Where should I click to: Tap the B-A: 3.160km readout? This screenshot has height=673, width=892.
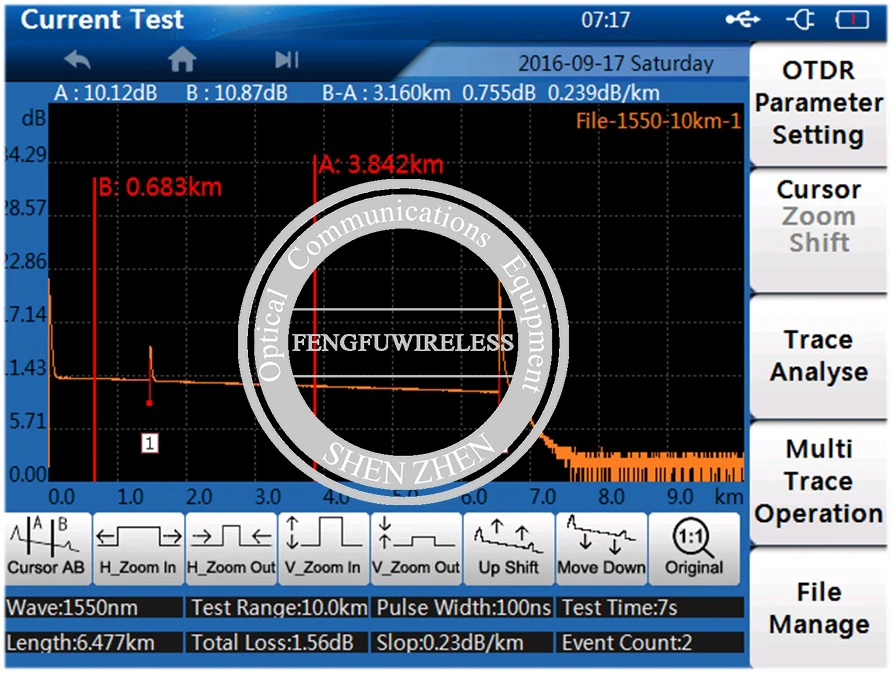(x=386, y=93)
